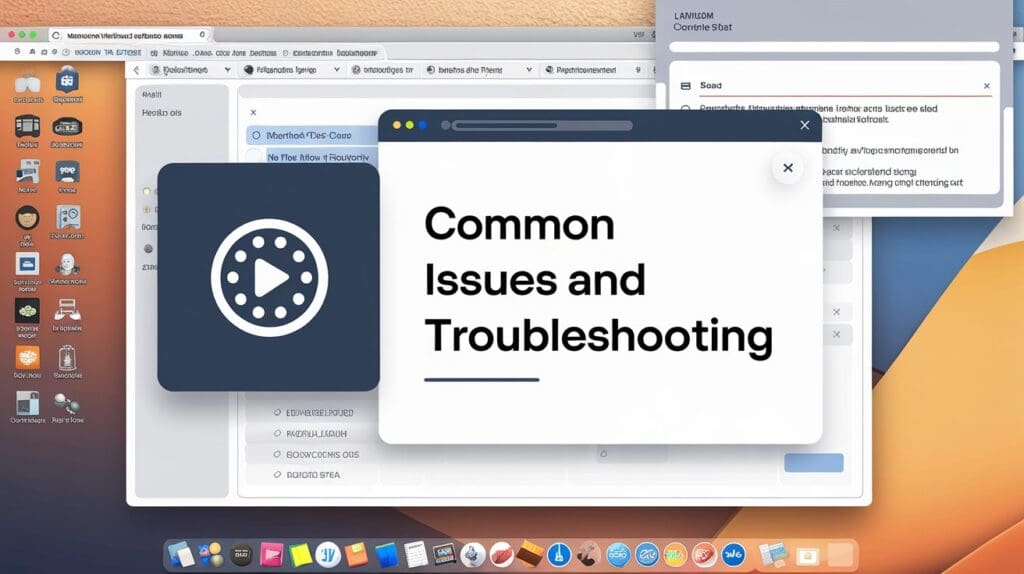1024x574 pixels.
Task: Select the 'FAODULLAIJUH' row circle
Action: (278, 434)
